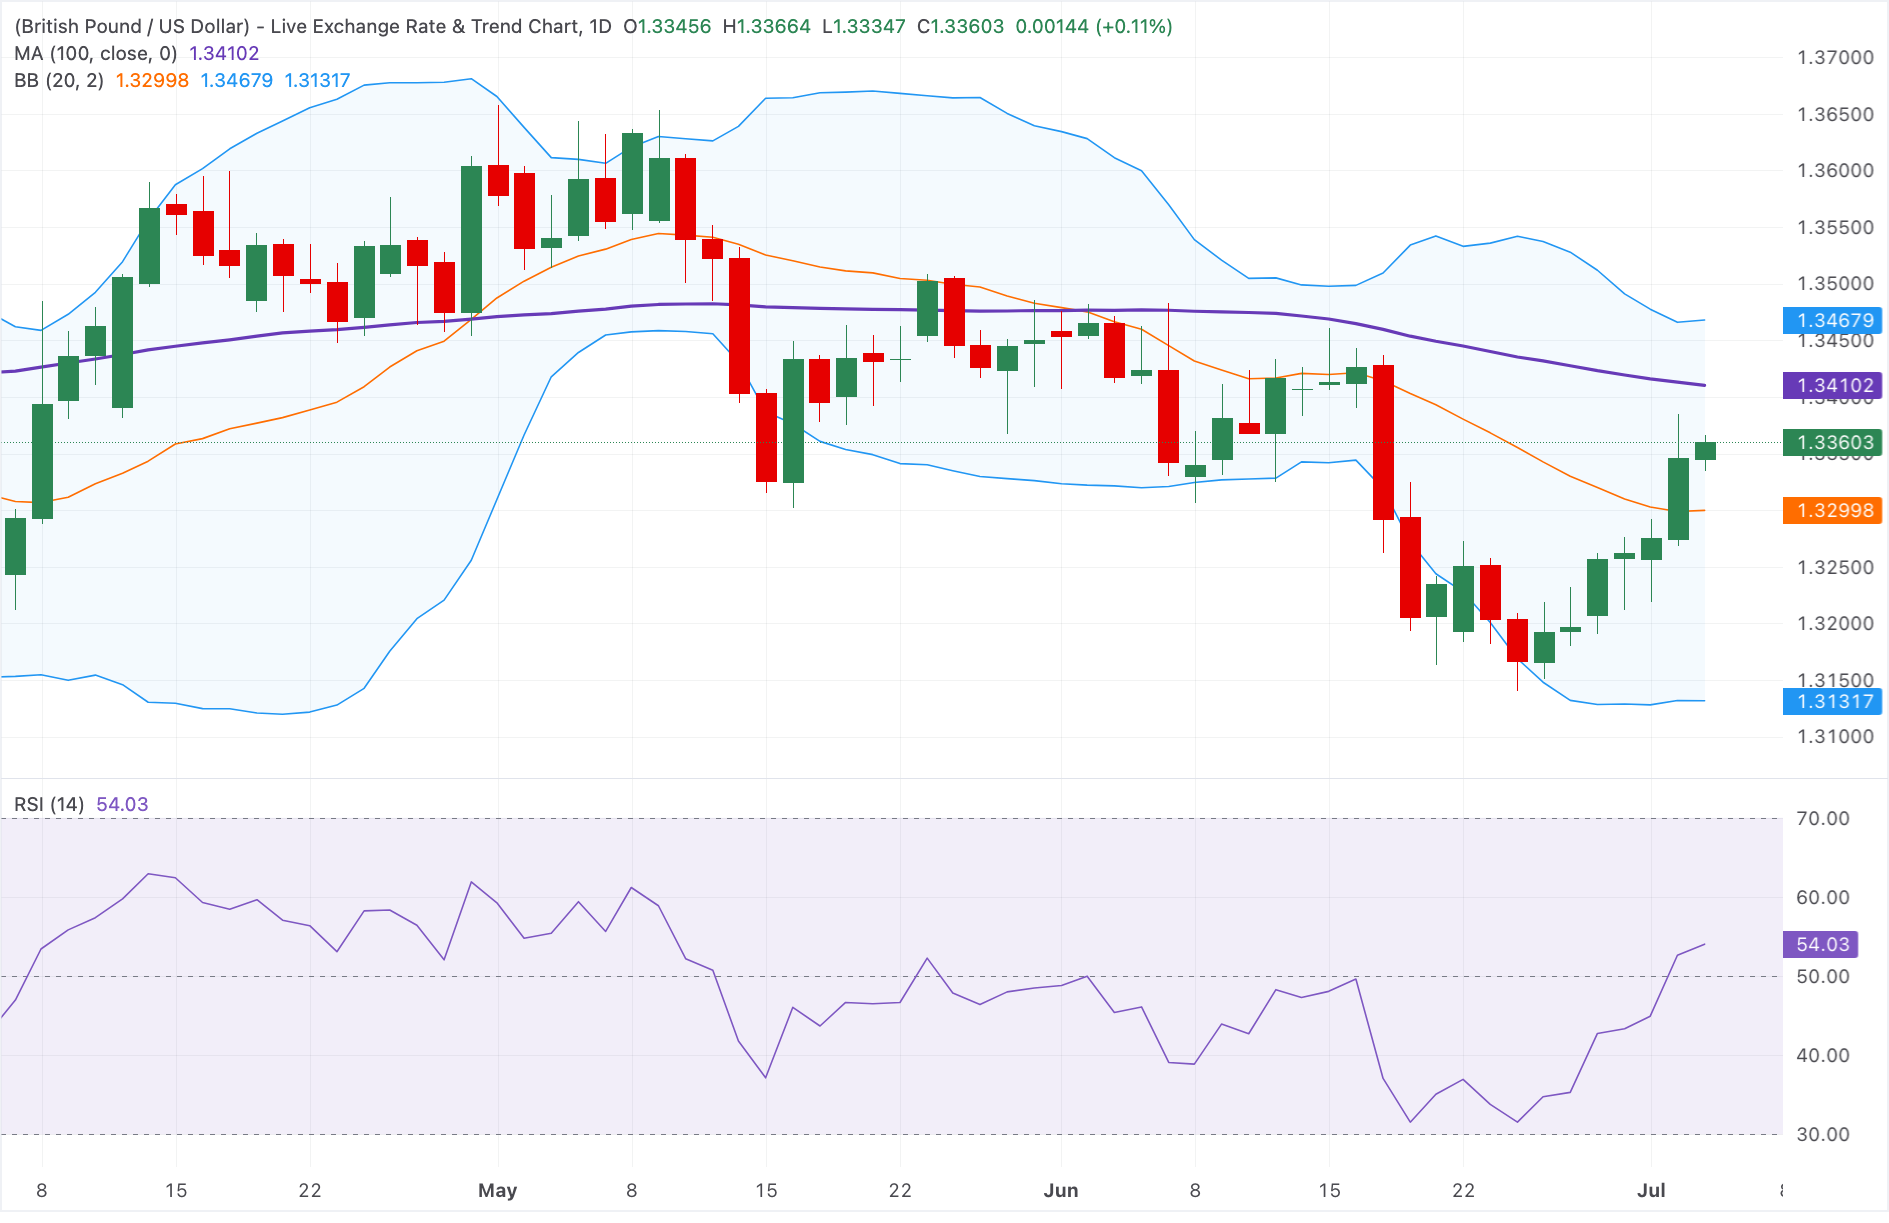The image size is (1889, 1223).
Task: Click the high price H1.33664 in header
Action: coord(766,26)
